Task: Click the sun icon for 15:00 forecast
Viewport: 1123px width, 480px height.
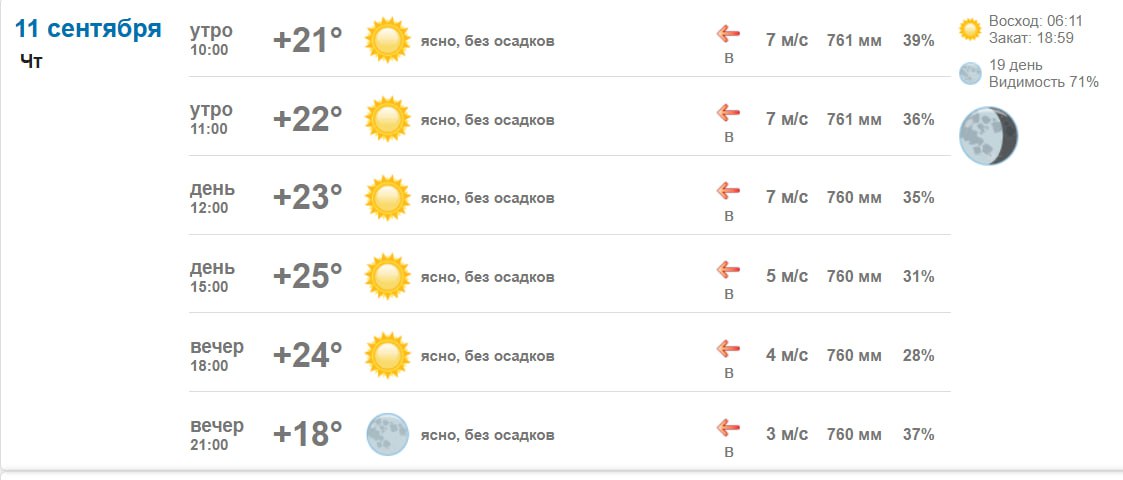Action: tap(387, 277)
